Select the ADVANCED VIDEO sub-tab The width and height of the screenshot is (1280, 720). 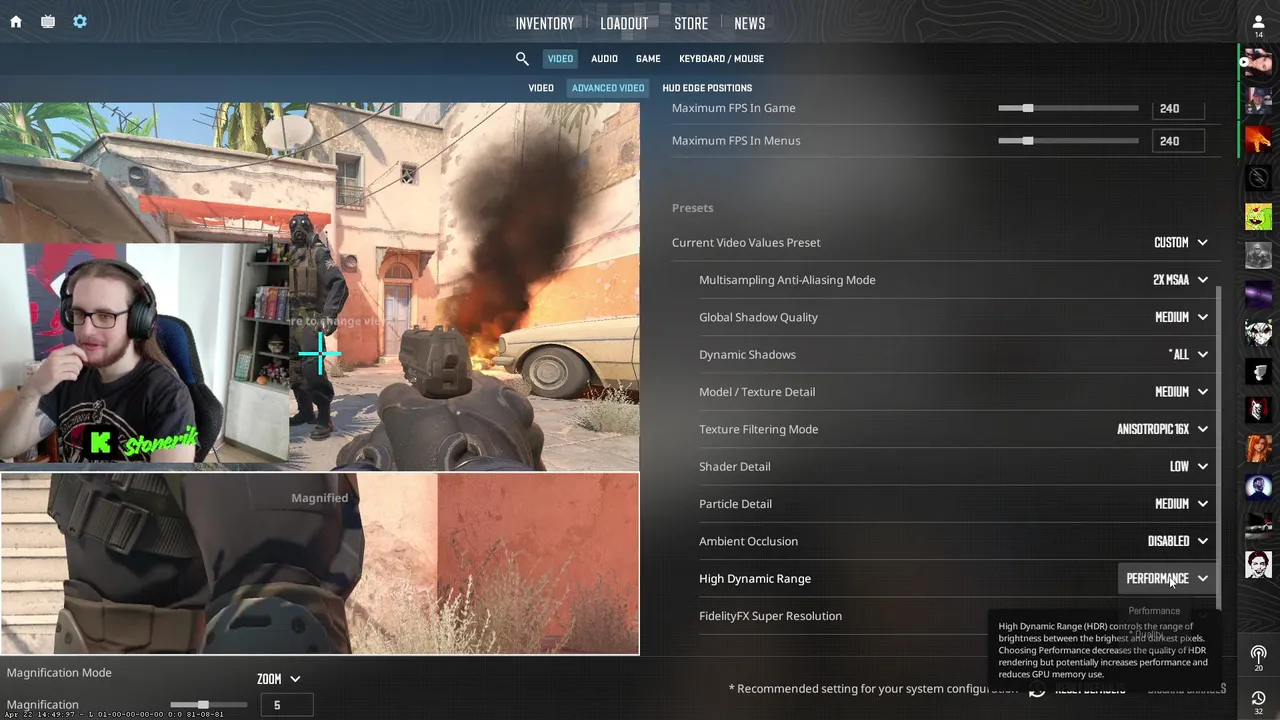[608, 88]
